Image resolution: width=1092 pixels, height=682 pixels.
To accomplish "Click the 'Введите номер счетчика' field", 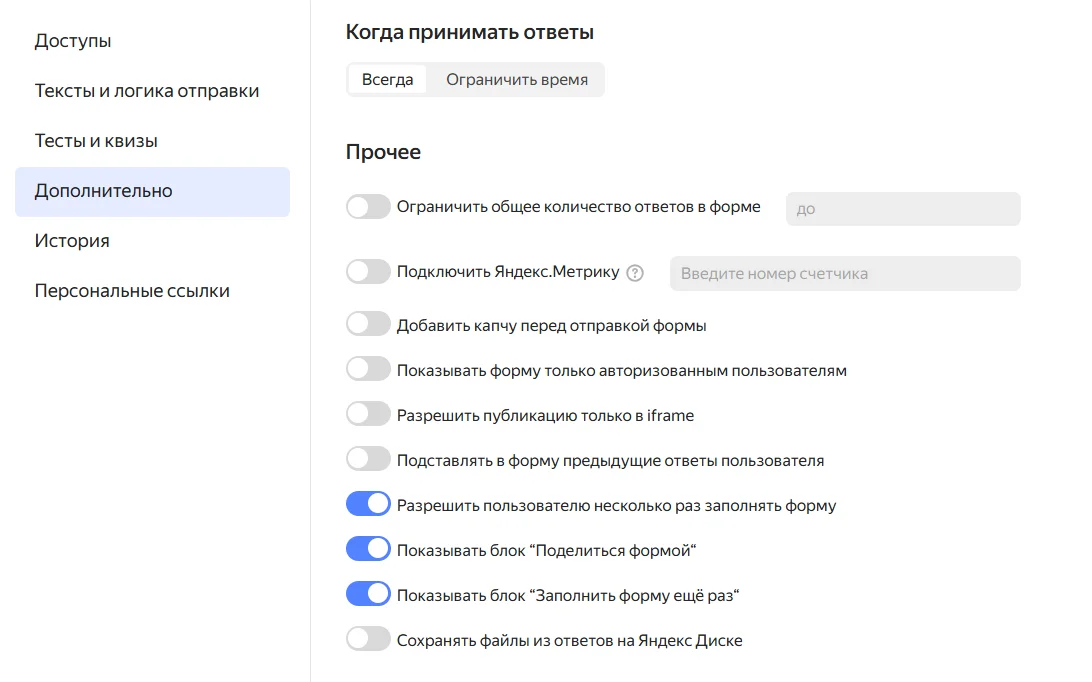I will click(844, 273).
